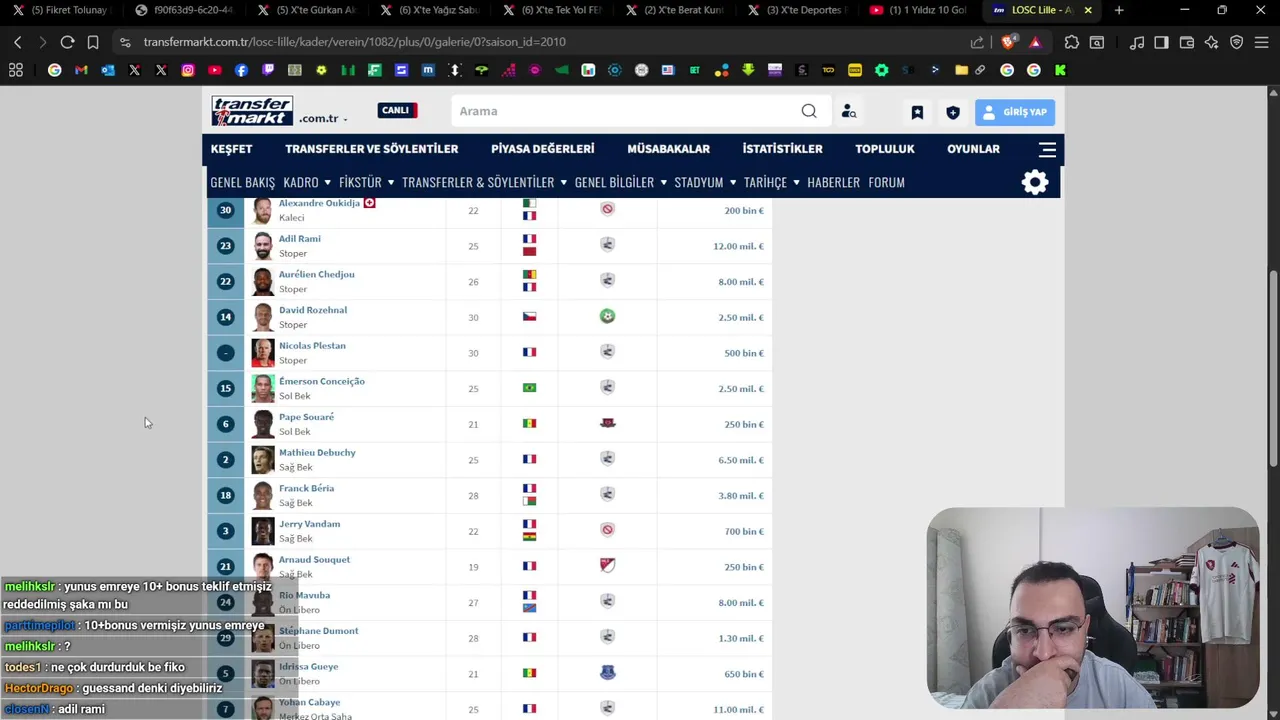Click Yohan Cabaye's 11.00 mil. € value
Viewport: 1280px width, 720px height.
point(739,710)
